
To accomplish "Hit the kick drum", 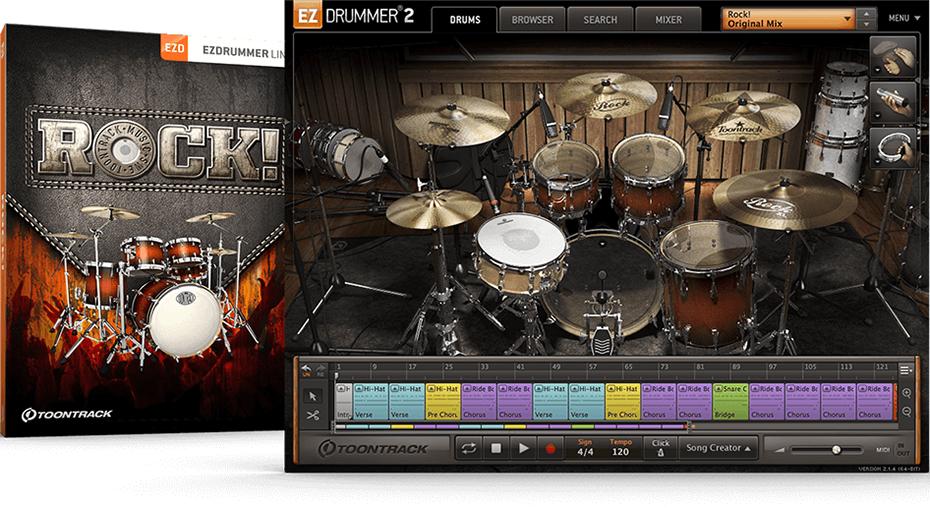I will coord(602,285).
